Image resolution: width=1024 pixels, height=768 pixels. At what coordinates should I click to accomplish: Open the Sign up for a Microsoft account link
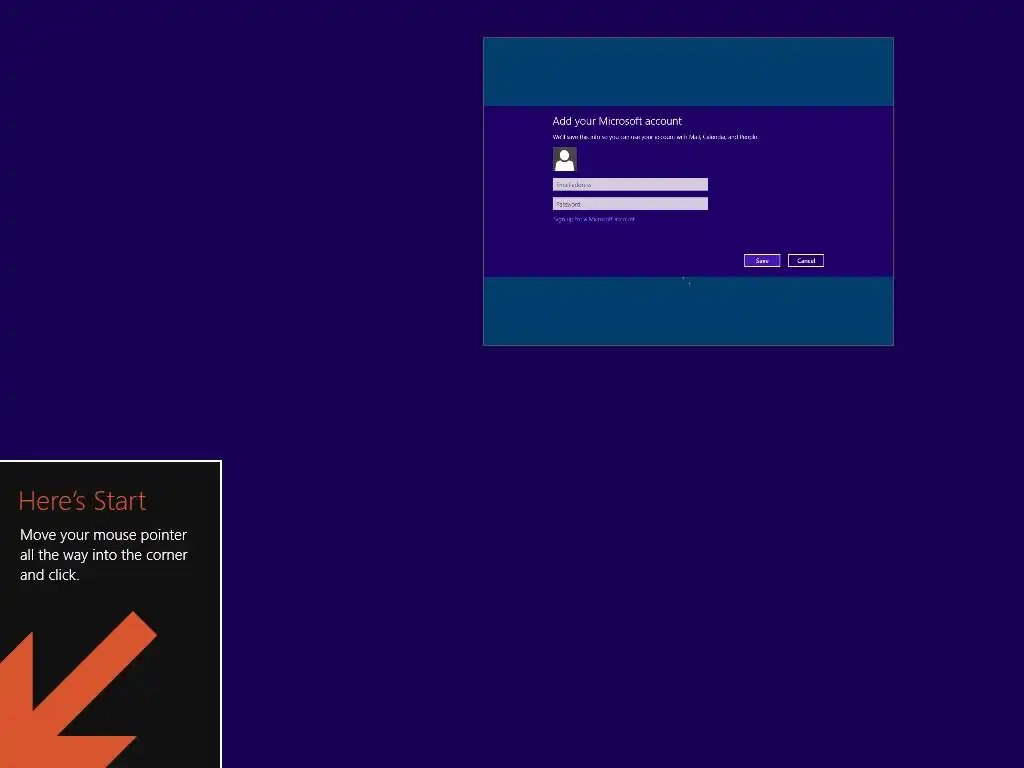pos(594,219)
